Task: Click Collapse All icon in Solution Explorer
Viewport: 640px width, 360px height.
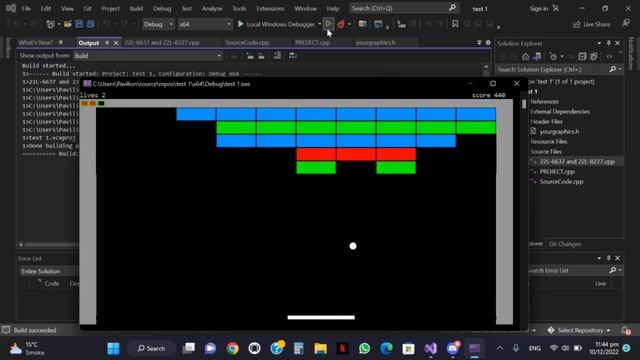Action: click(x=582, y=56)
